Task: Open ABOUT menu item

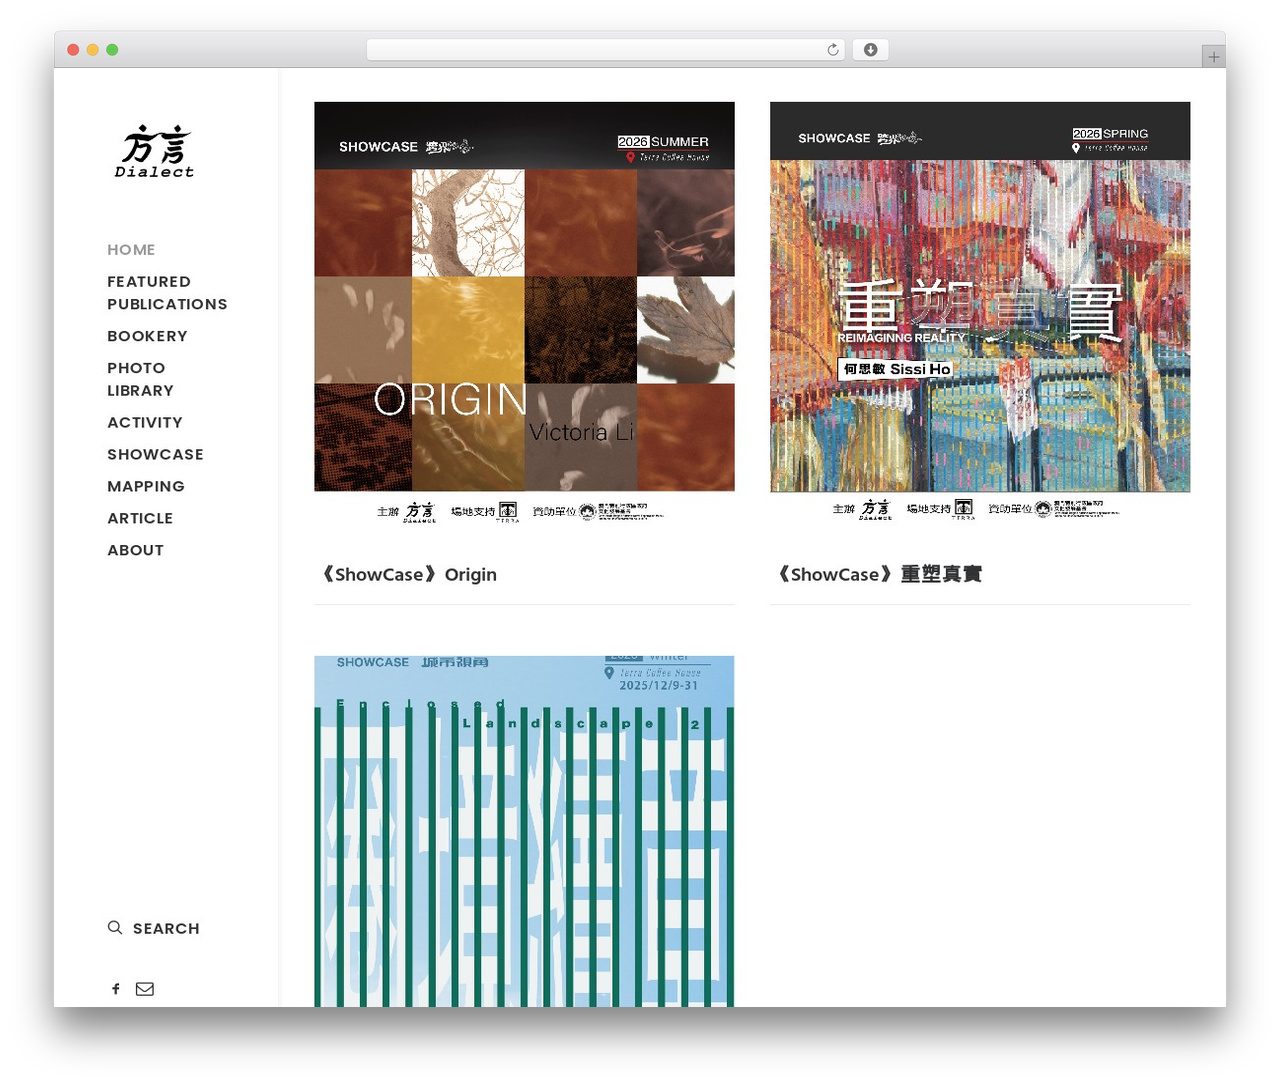Action: 135,550
